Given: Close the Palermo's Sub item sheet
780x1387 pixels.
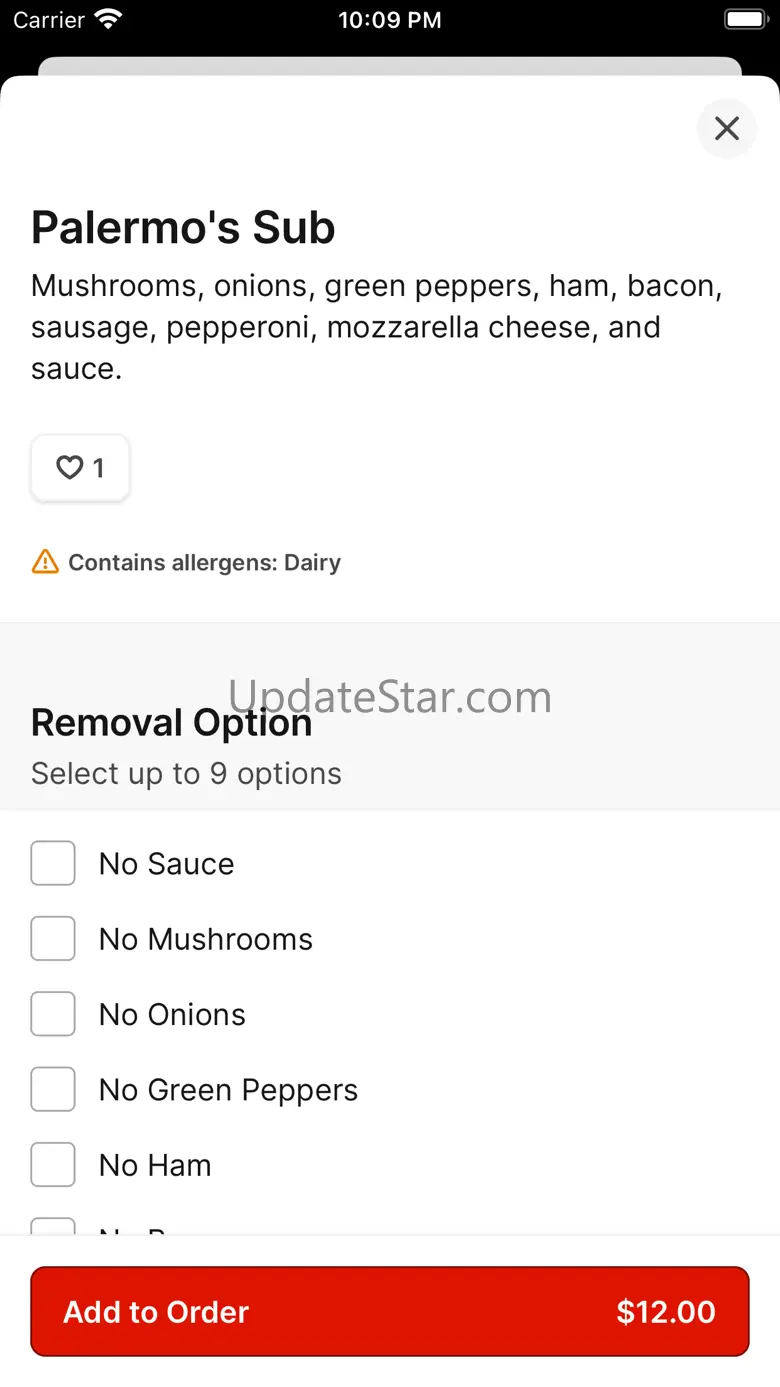Looking at the screenshot, I should click(727, 128).
